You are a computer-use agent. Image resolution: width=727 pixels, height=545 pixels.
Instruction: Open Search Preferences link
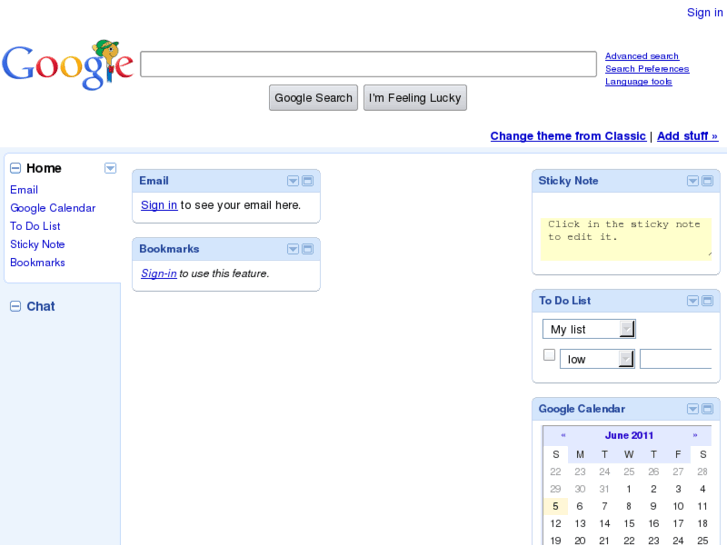[x=647, y=69]
